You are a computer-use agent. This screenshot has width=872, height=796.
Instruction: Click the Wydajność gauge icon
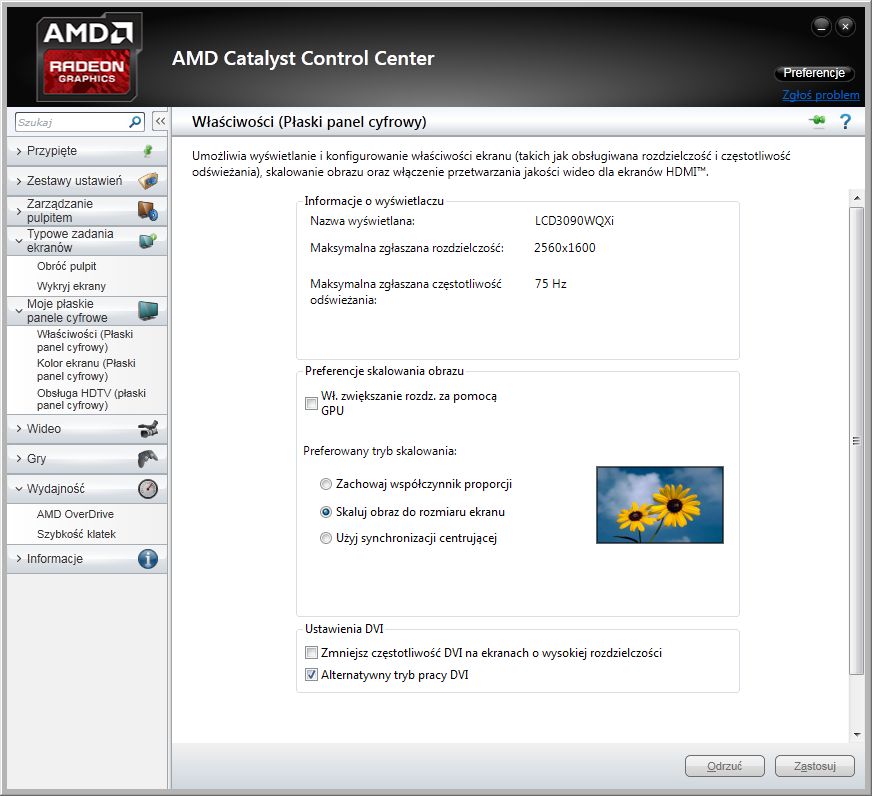point(148,489)
